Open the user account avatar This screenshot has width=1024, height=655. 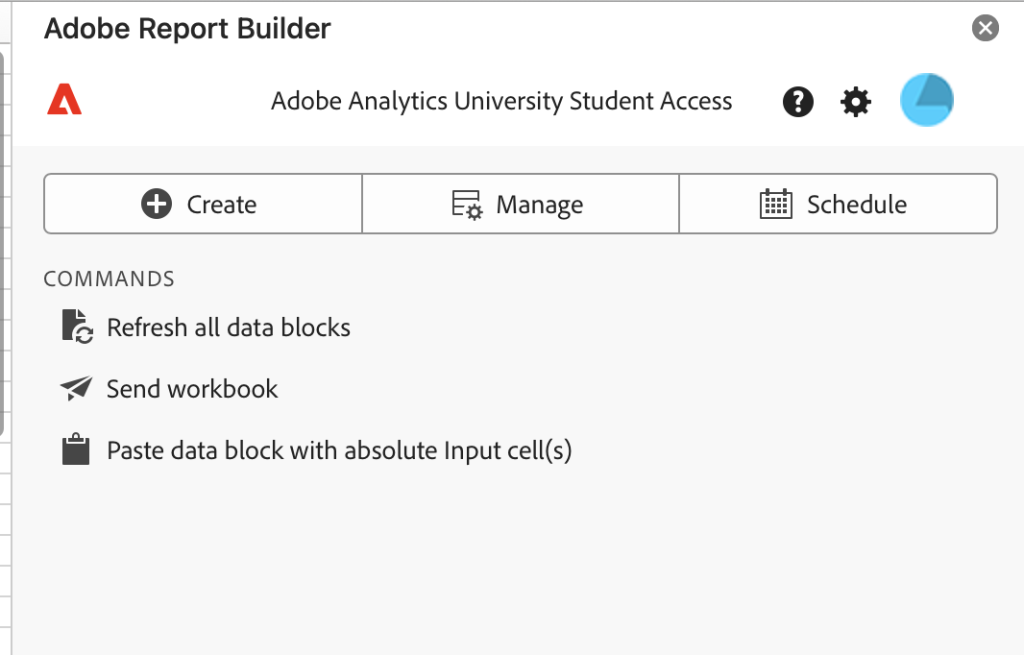click(x=926, y=100)
